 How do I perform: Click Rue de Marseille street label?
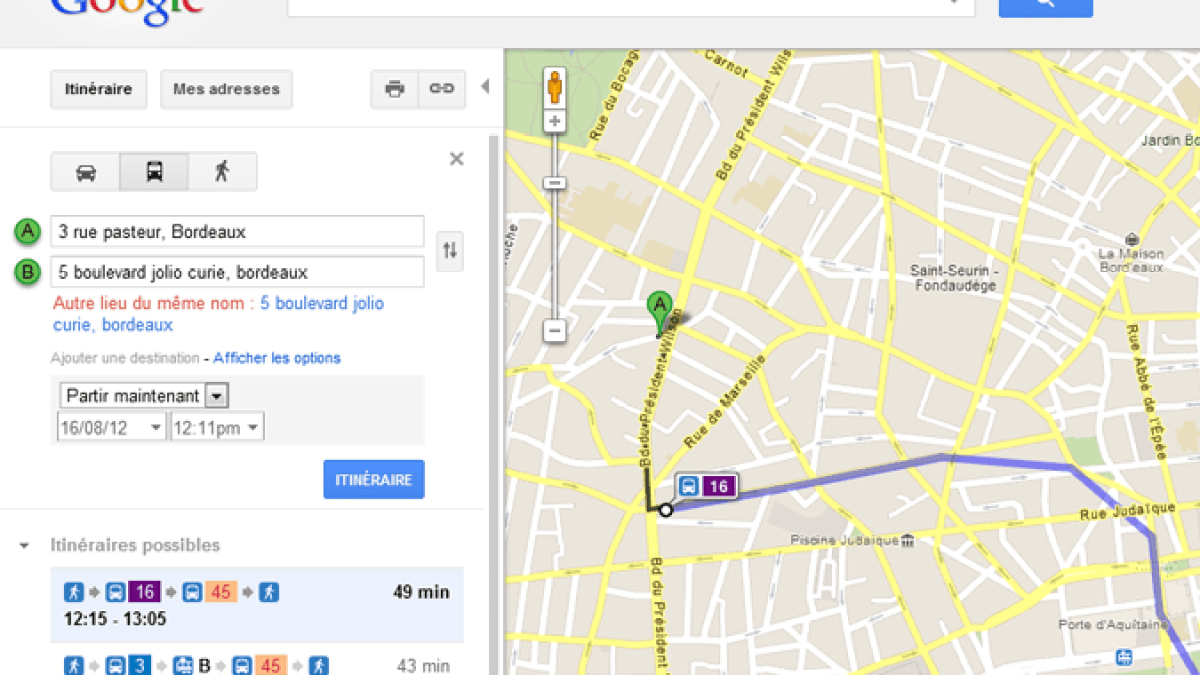point(725,402)
